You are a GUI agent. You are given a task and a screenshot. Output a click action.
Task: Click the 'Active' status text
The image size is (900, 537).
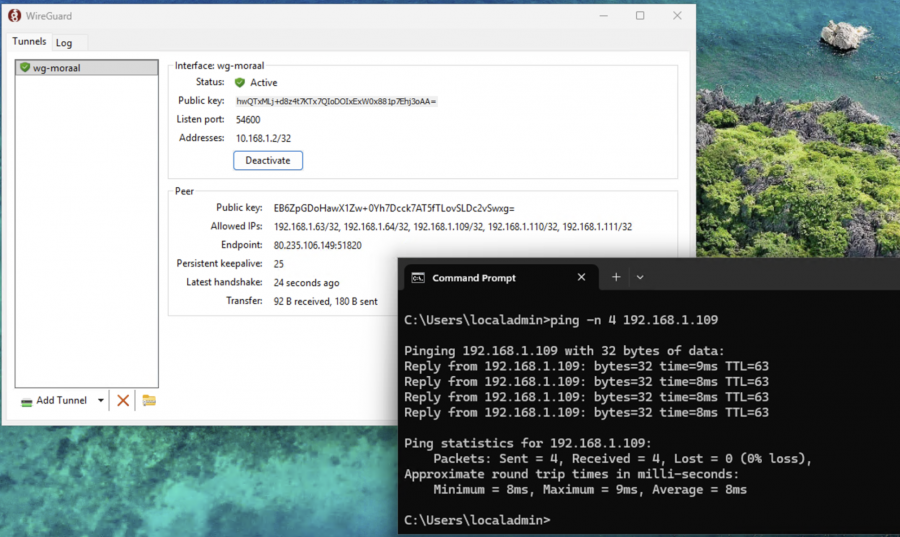coord(263,83)
